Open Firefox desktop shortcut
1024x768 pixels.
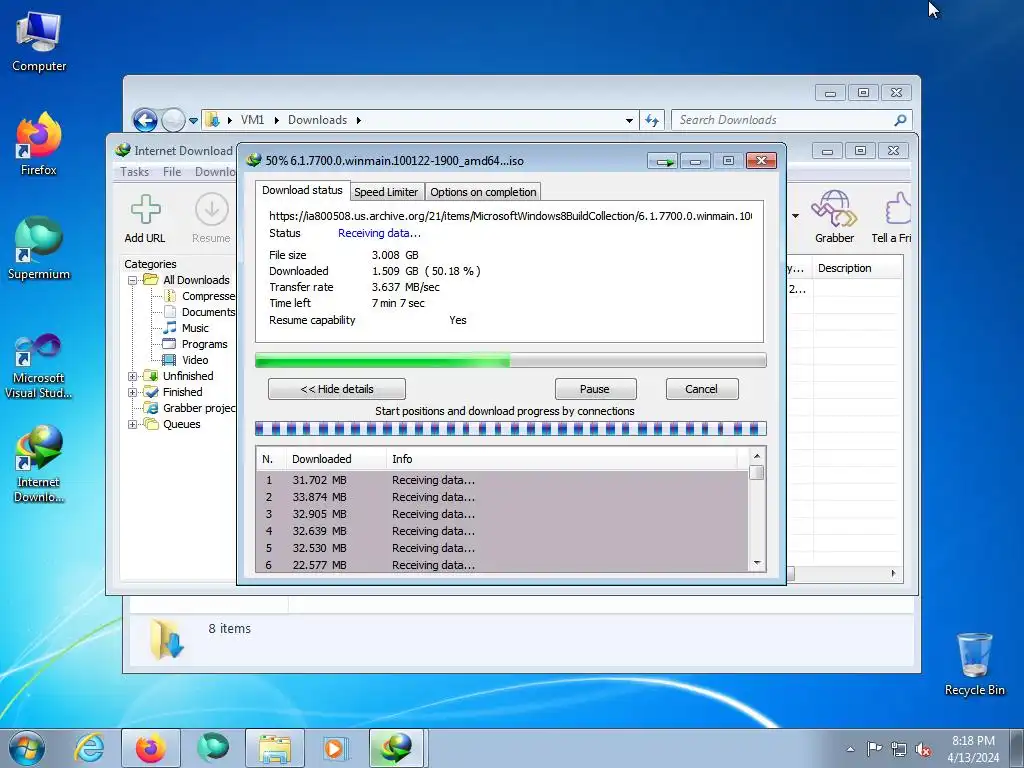click(x=39, y=144)
